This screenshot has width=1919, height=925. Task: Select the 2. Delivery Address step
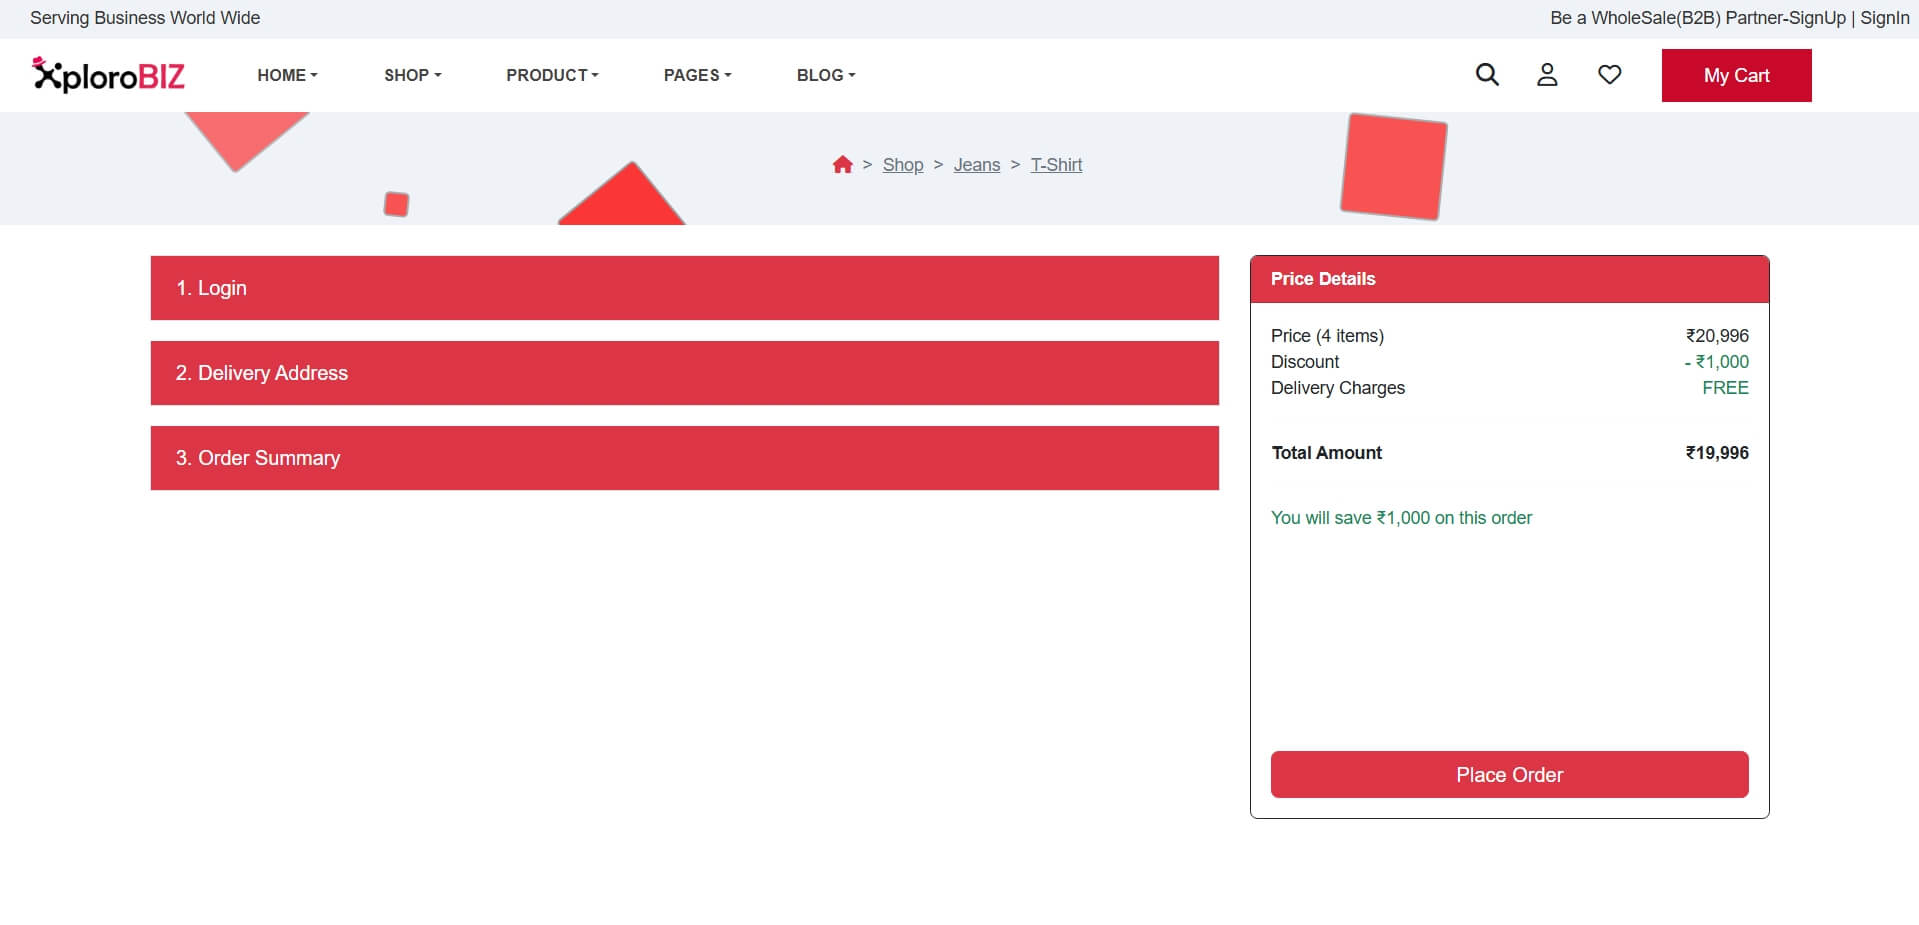(x=684, y=372)
